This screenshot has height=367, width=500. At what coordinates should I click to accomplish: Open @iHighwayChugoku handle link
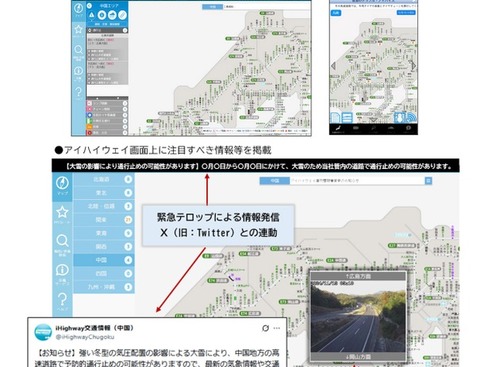pyautogui.click(x=85, y=337)
